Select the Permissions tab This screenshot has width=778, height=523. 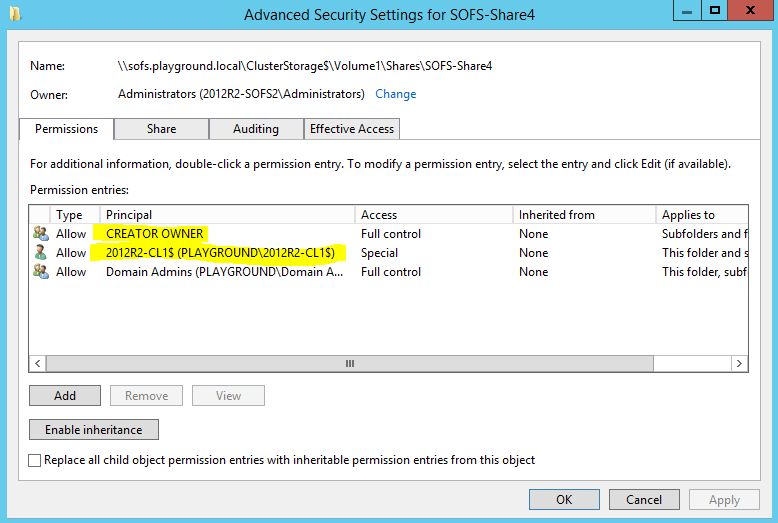(x=66, y=129)
